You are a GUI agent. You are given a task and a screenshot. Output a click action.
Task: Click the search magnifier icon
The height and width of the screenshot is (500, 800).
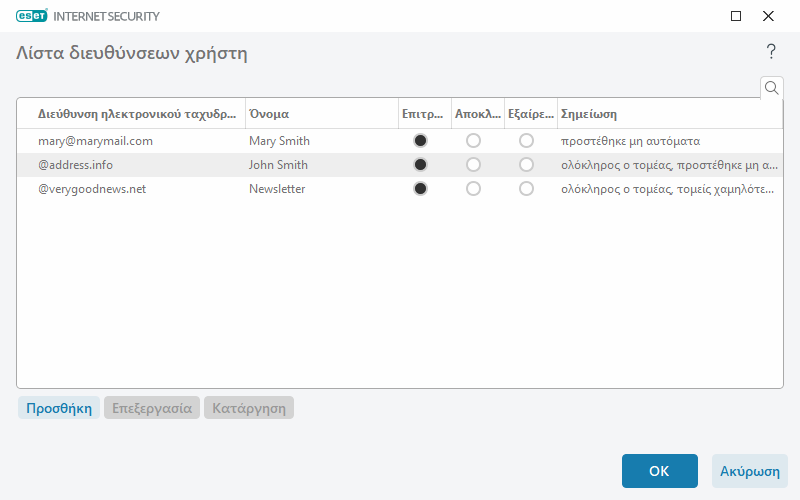click(771, 88)
